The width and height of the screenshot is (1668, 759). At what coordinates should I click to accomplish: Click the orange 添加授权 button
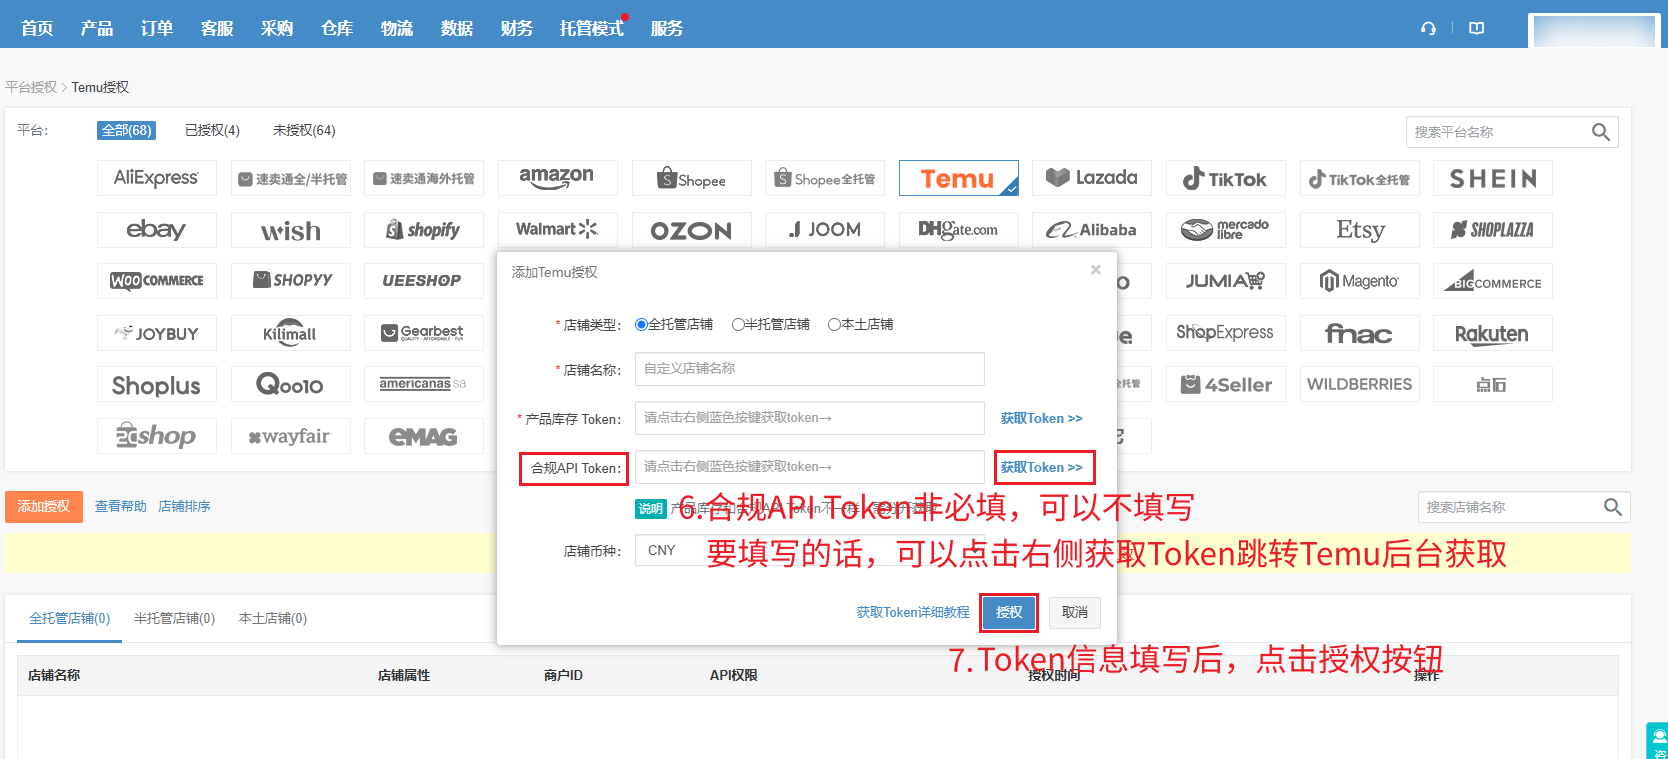[x=44, y=506]
